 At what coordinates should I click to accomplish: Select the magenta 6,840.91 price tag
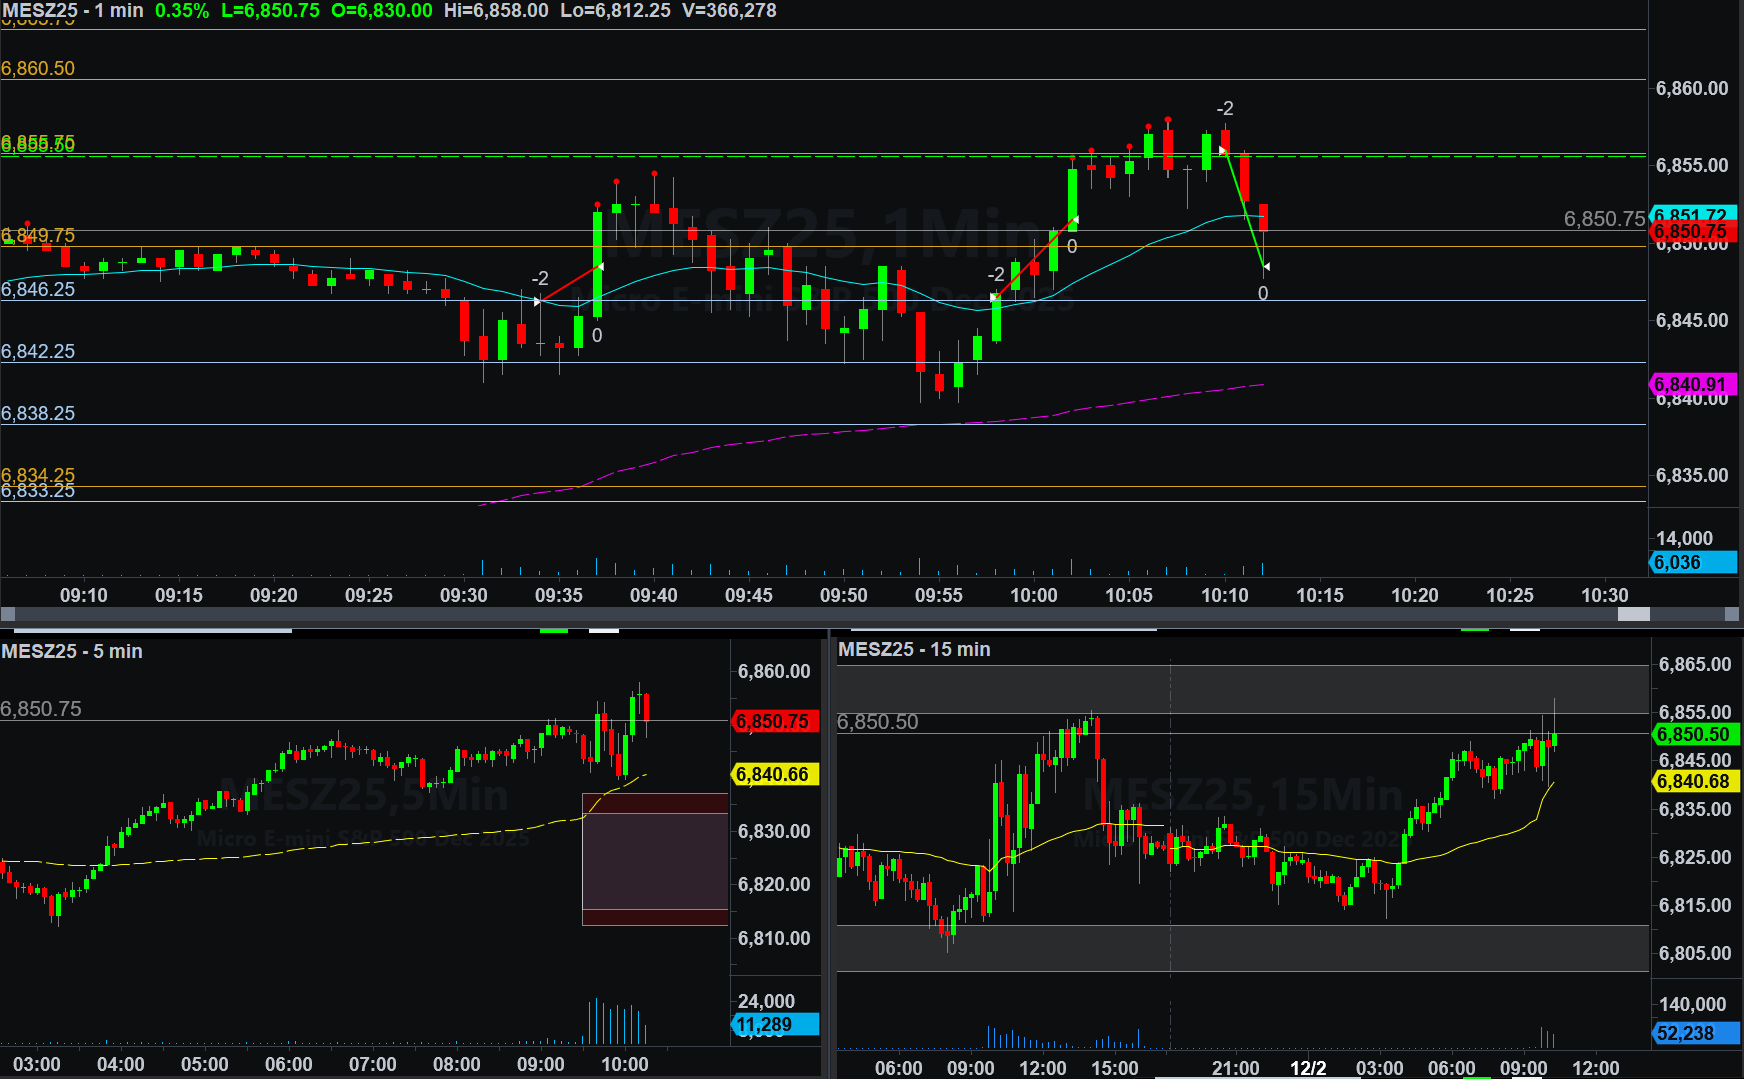pos(1691,384)
